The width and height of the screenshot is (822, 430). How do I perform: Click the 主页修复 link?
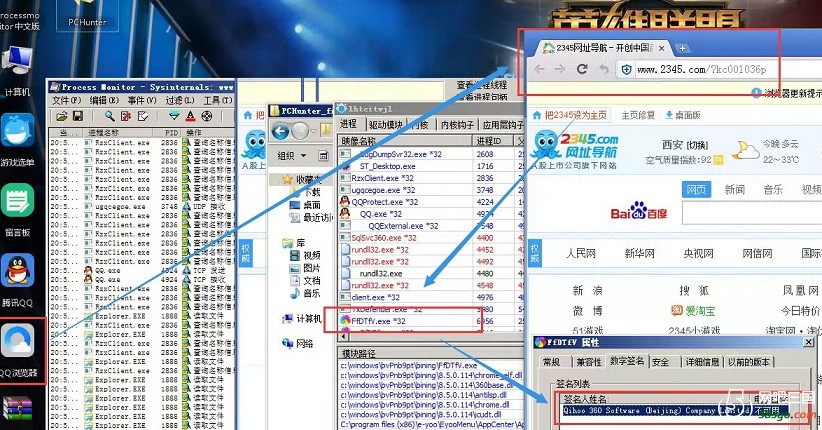coord(637,115)
